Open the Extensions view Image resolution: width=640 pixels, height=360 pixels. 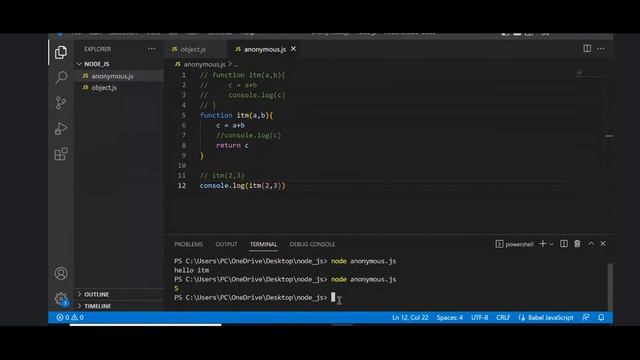(61, 154)
